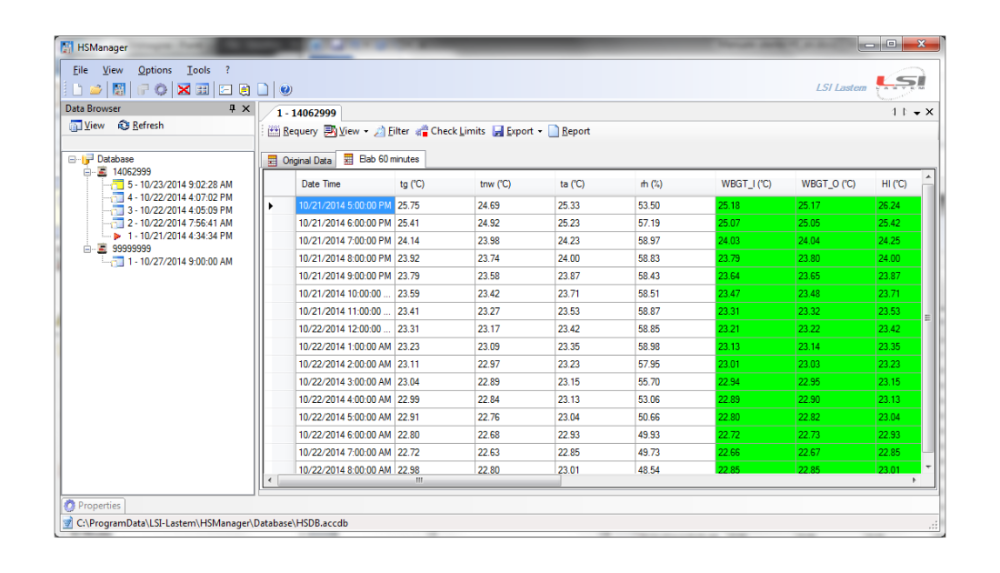
Task: Click the red X delete toolbar icon
Action: [184, 90]
